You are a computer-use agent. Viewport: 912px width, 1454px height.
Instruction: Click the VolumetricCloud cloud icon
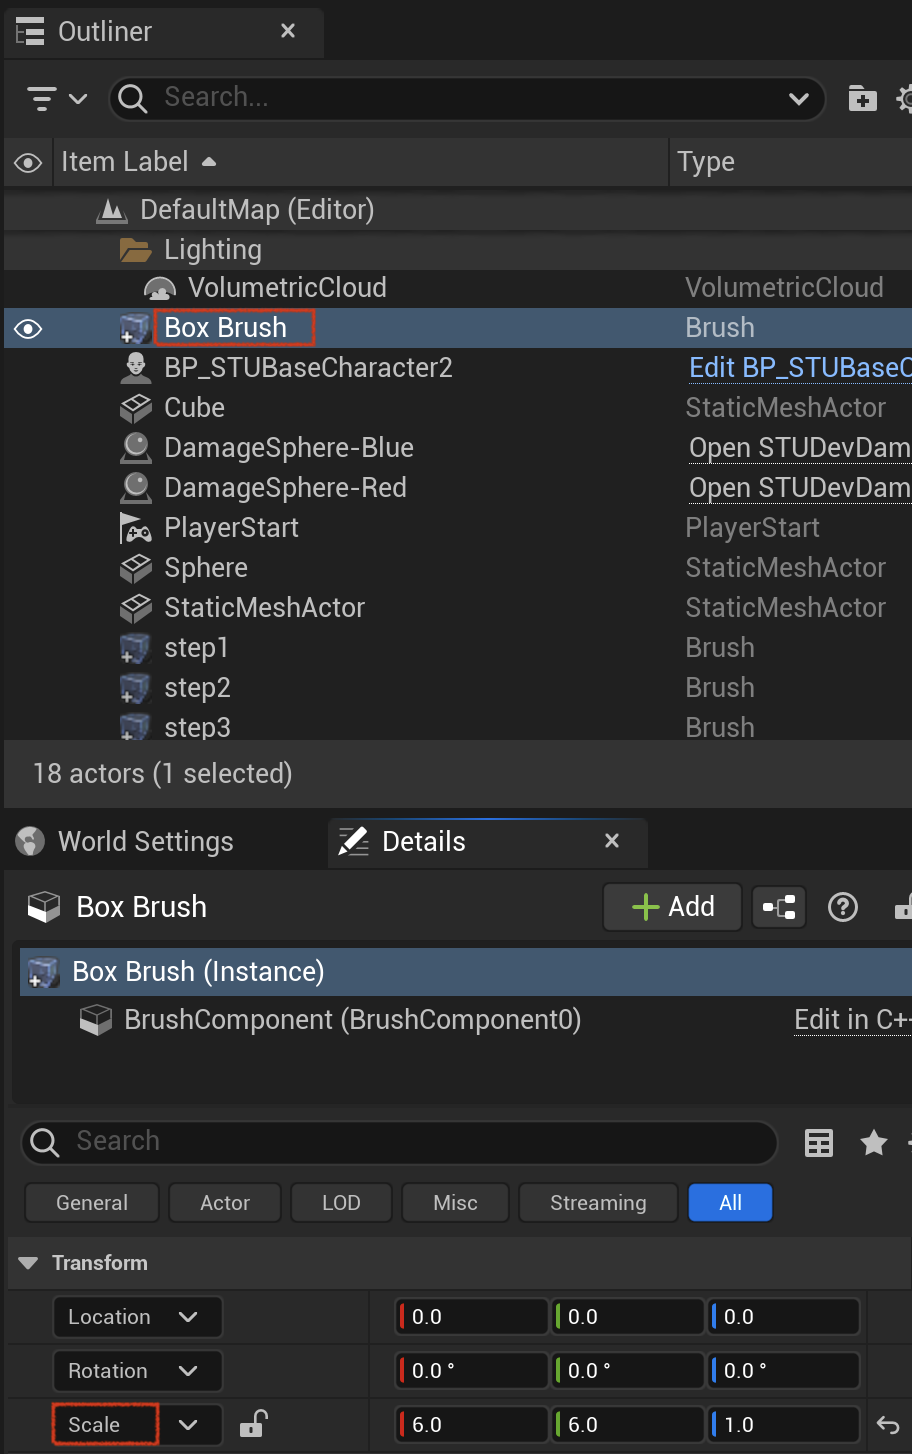(x=160, y=289)
